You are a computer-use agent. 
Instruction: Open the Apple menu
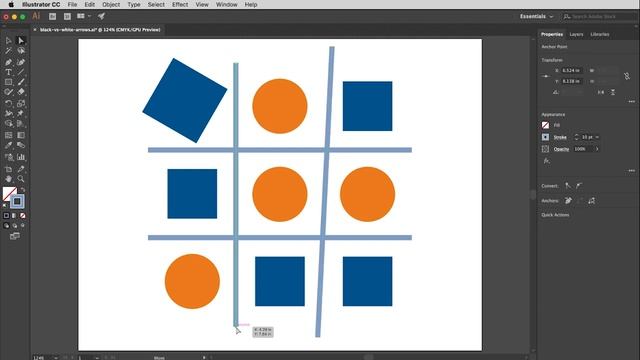tap(11, 4)
